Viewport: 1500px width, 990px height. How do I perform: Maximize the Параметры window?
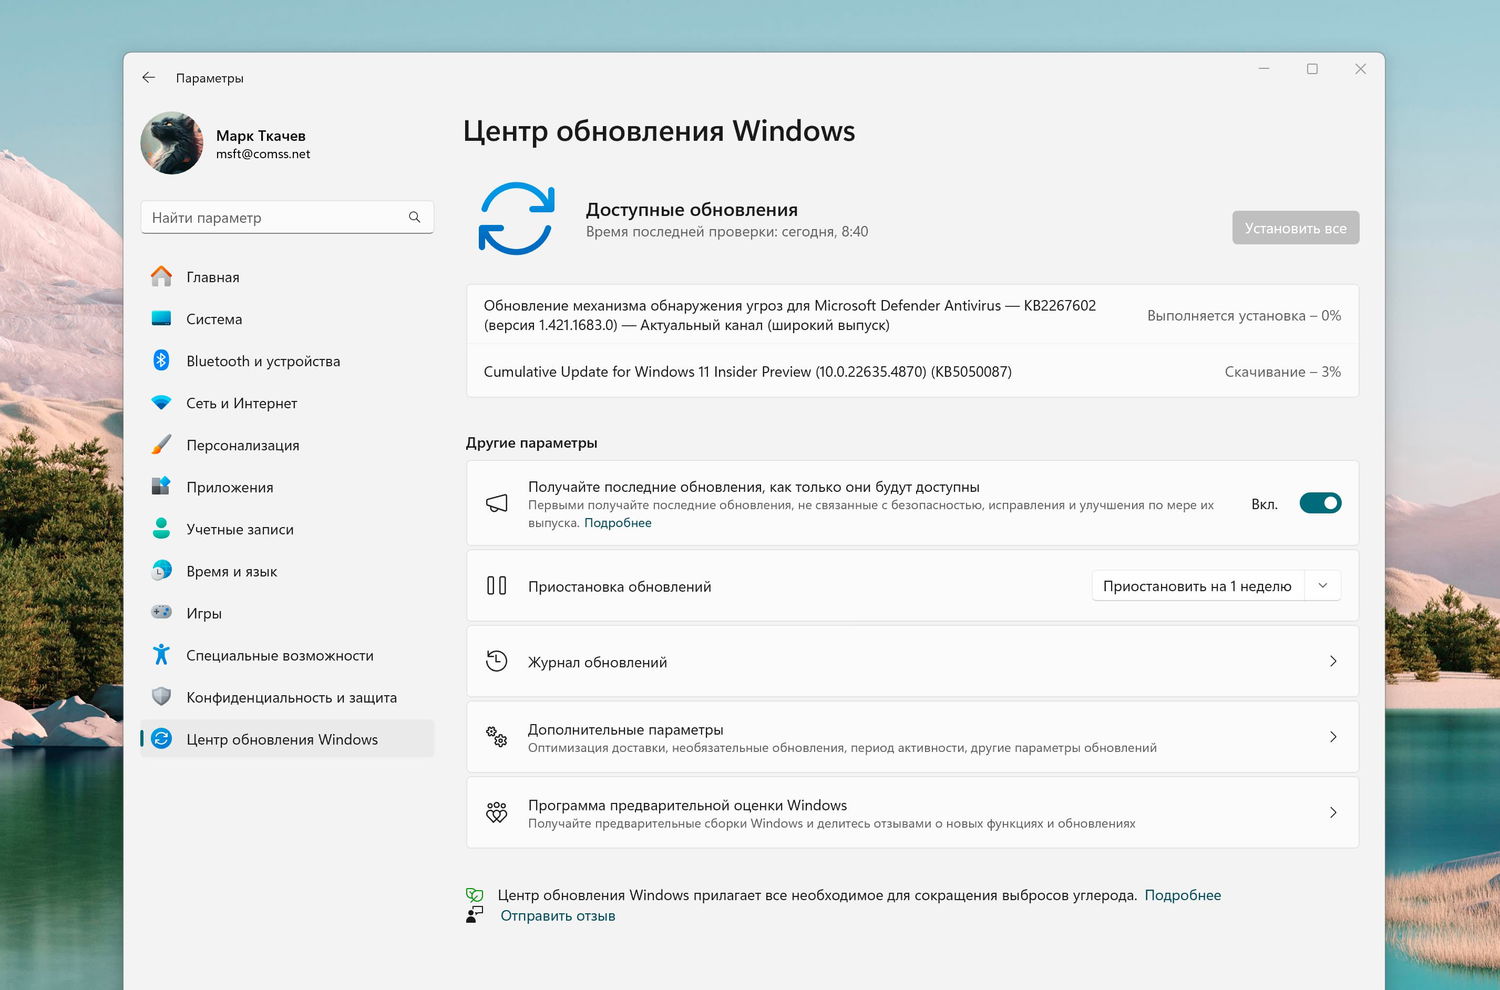click(x=1312, y=68)
